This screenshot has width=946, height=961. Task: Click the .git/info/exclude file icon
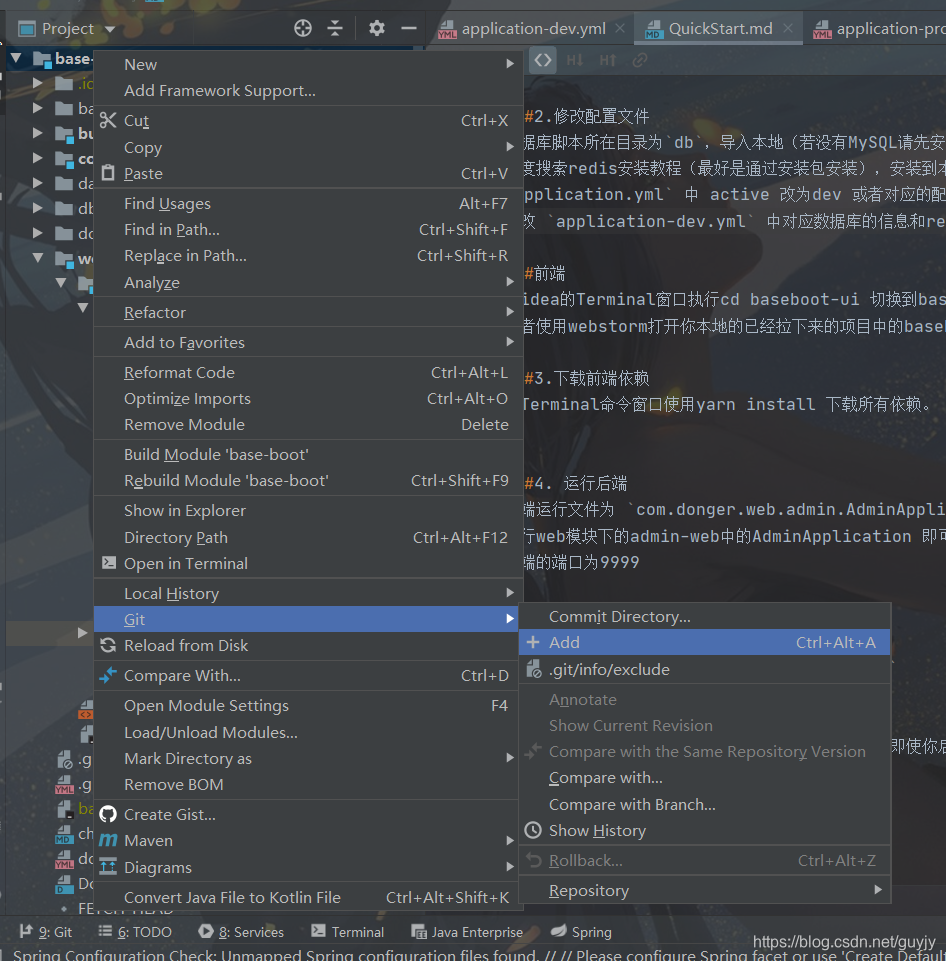pos(534,669)
